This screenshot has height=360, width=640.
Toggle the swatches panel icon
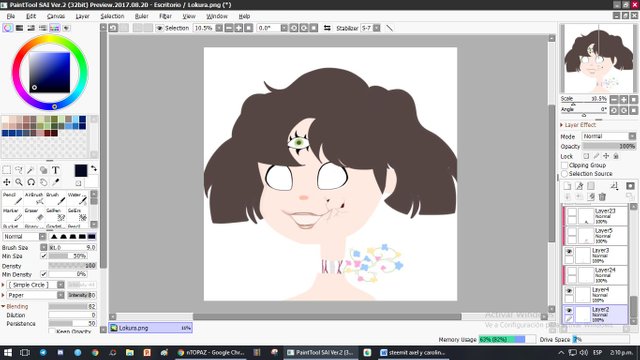[54, 28]
